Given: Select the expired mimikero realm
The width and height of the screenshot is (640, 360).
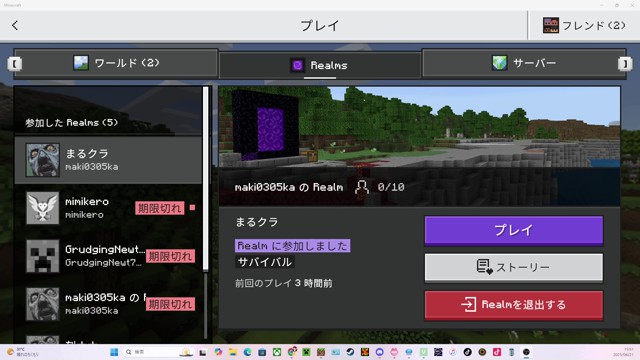Looking at the screenshot, I should click(x=108, y=208).
